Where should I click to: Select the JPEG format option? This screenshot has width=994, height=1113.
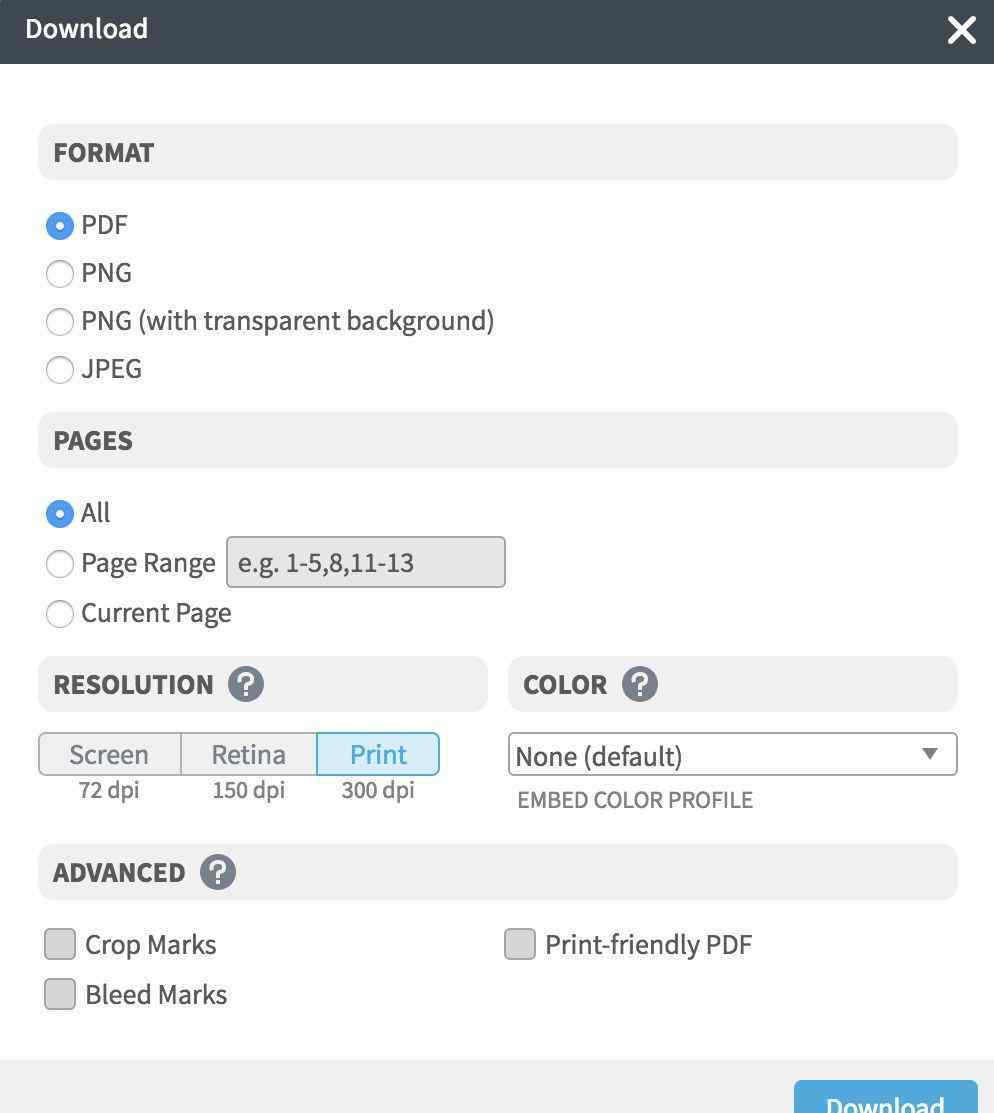click(60, 369)
